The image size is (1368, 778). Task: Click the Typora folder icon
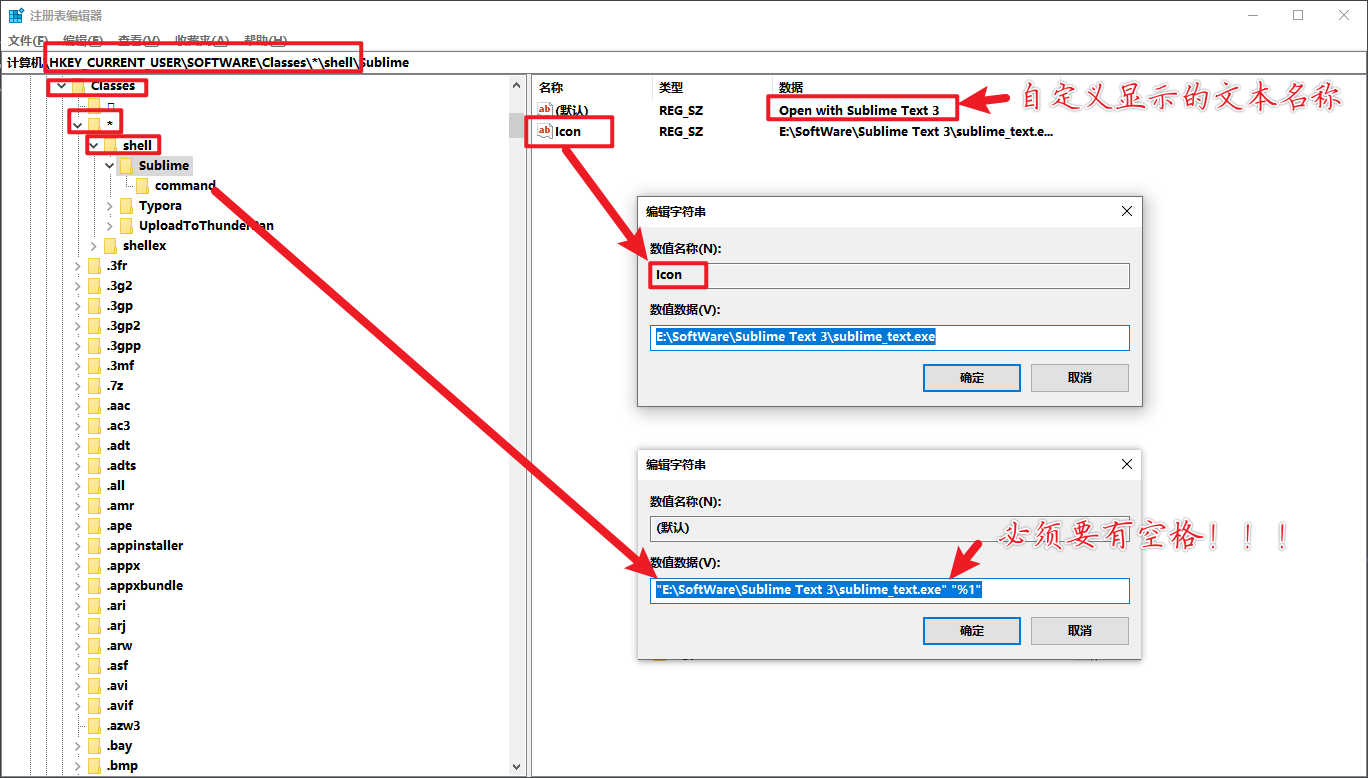point(126,205)
